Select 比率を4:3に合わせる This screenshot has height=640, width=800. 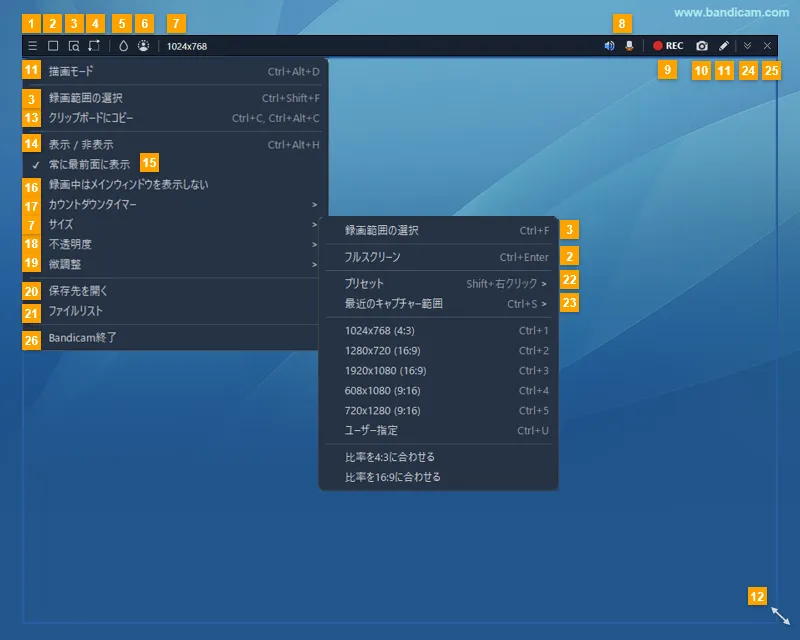[438, 457]
